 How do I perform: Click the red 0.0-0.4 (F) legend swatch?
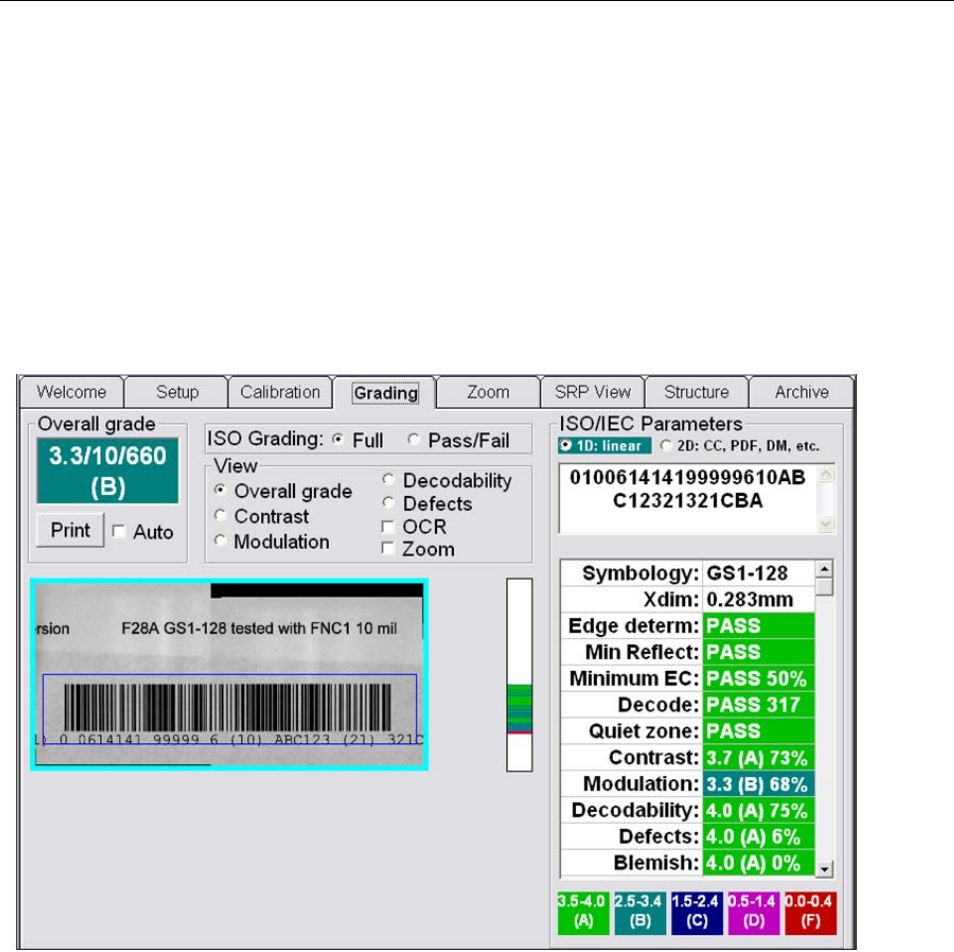[x=810, y=912]
